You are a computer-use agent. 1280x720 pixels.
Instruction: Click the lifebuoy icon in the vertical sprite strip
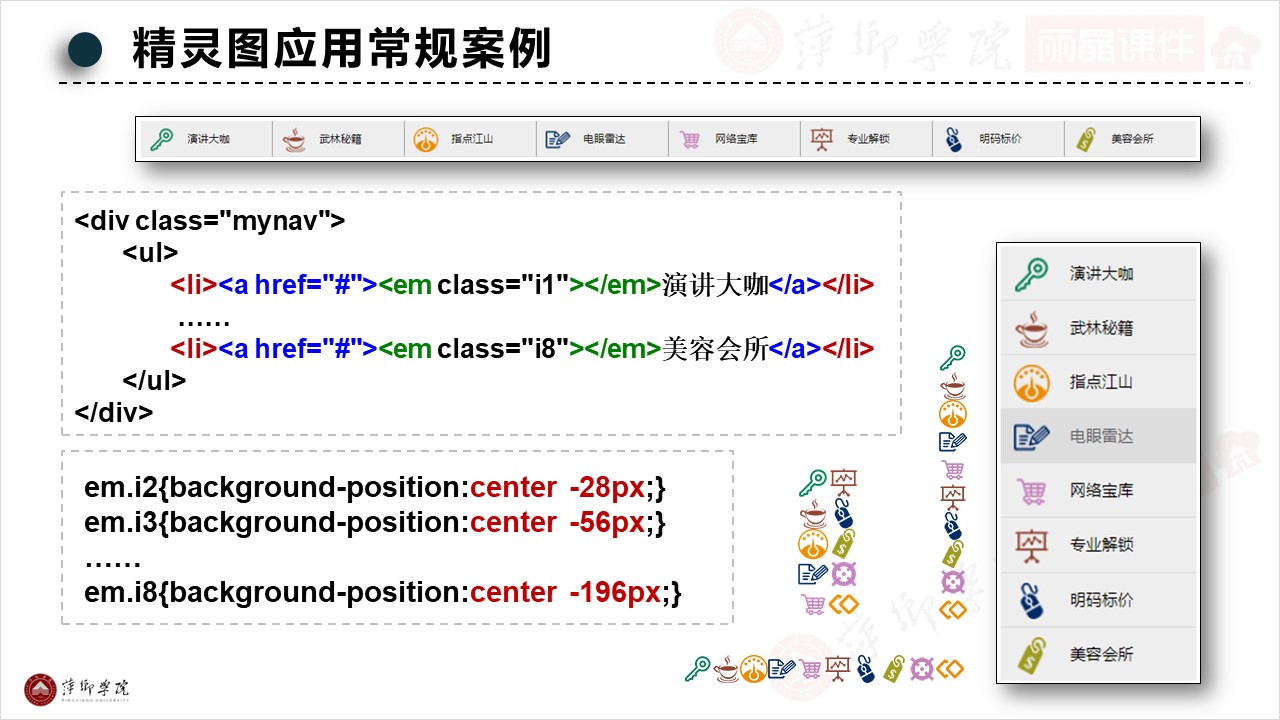[953, 581]
